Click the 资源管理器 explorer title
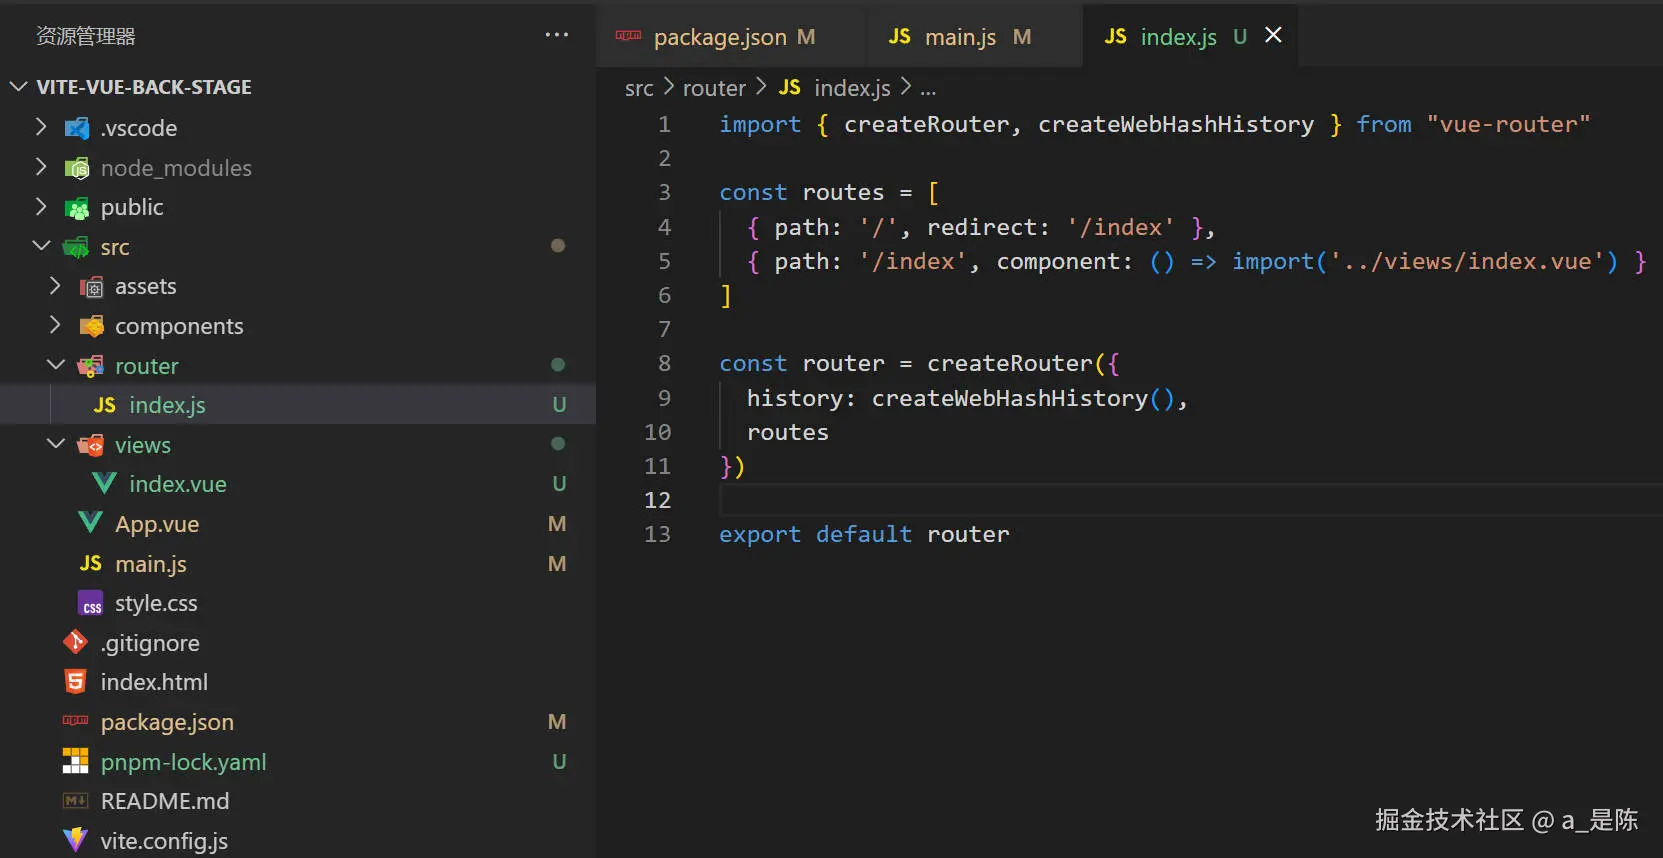1663x858 pixels. click(x=86, y=36)
